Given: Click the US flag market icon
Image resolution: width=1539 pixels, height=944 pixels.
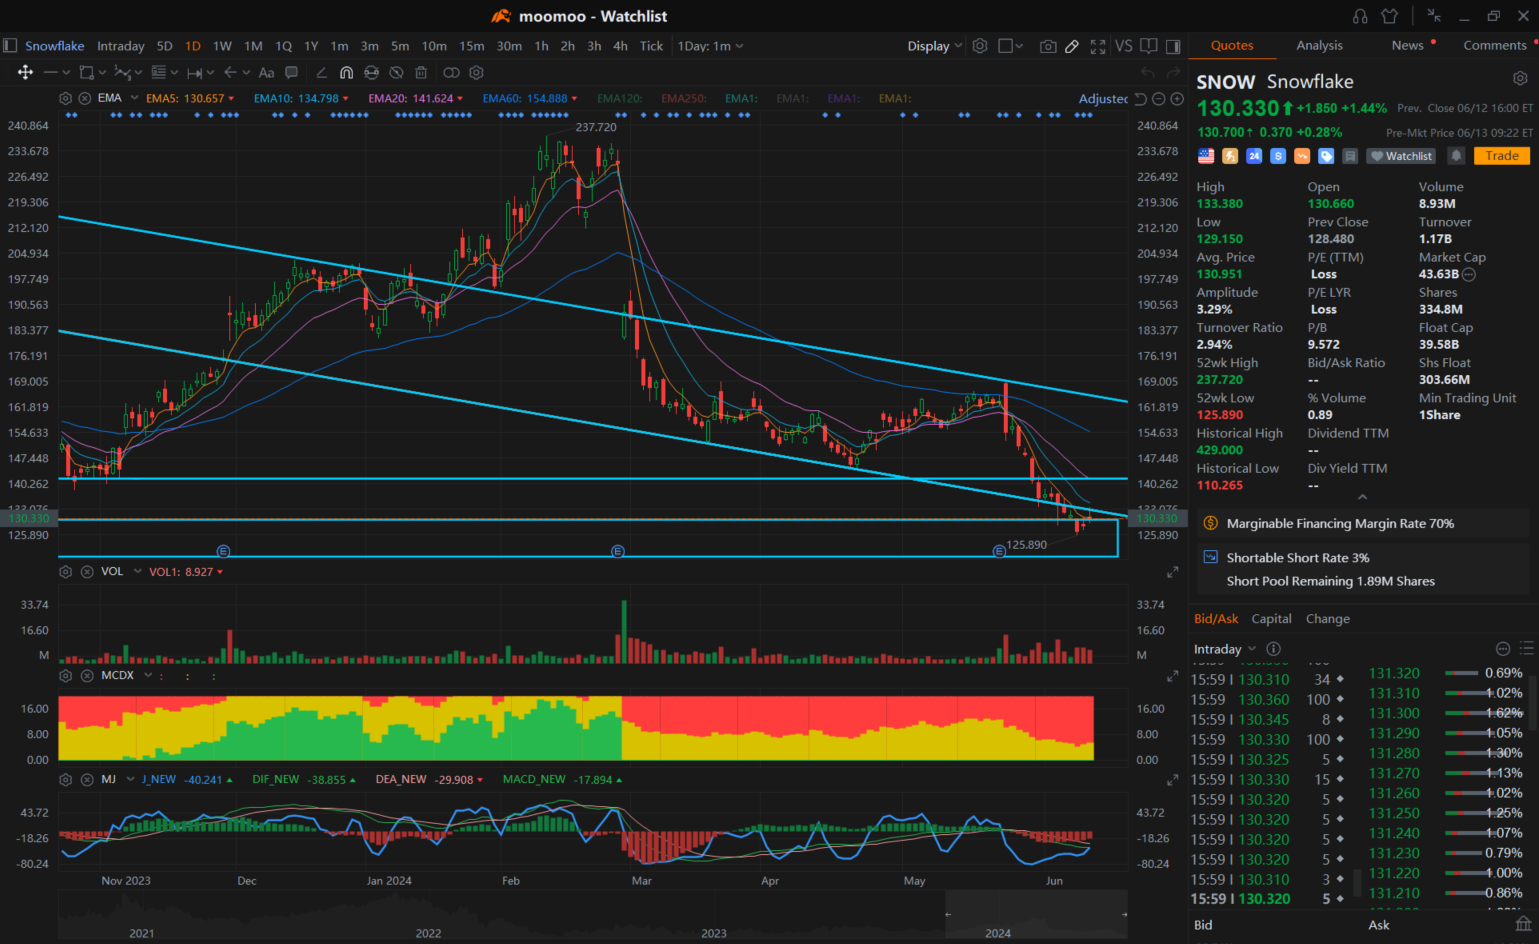Looking at the screenshot, I should 1206,156.
